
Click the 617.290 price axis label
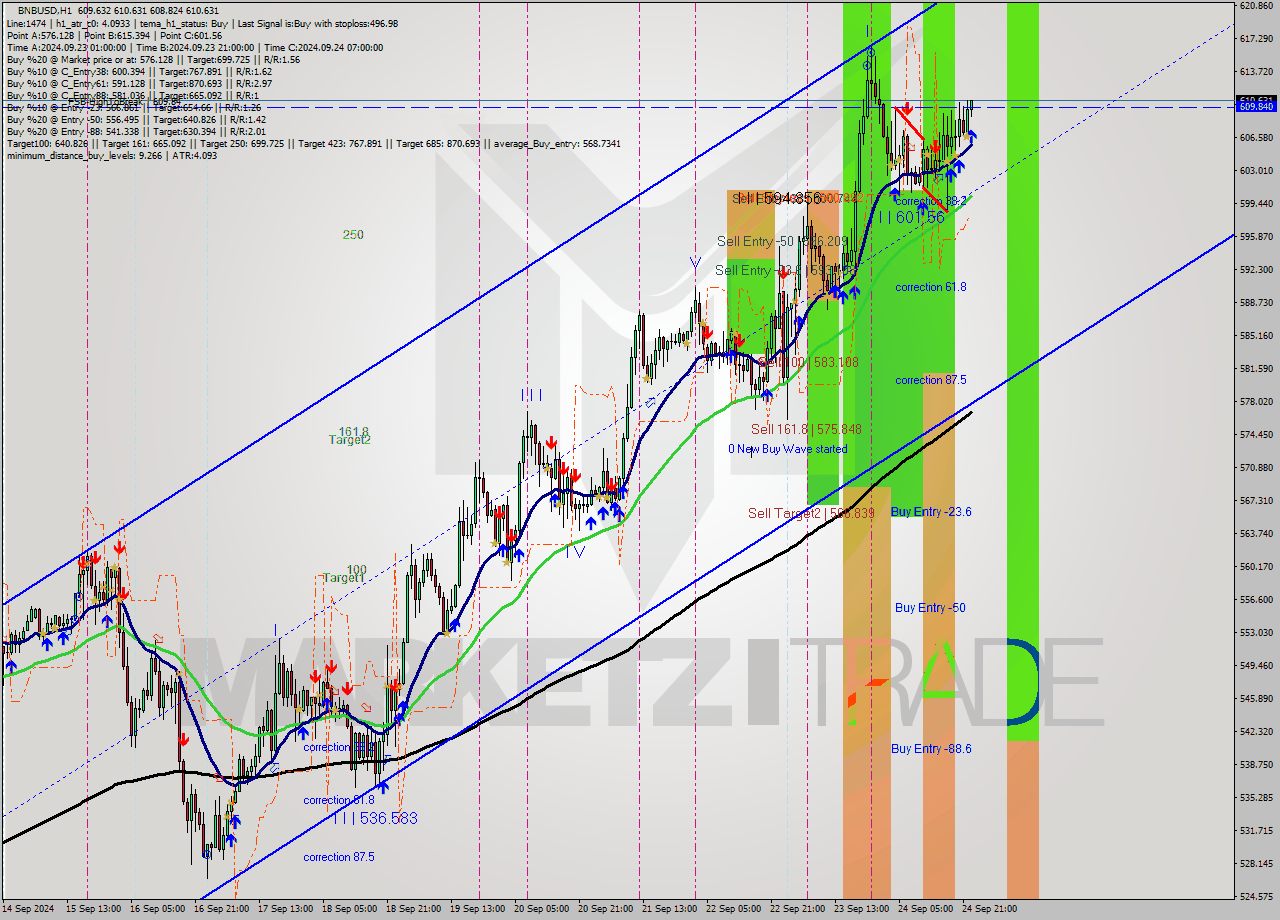click(1256, 39)
